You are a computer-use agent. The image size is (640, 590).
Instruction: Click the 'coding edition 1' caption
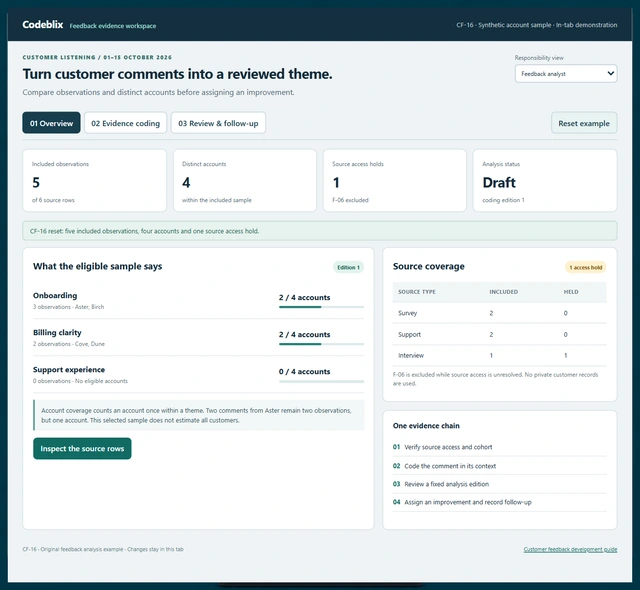coord(503,200)
